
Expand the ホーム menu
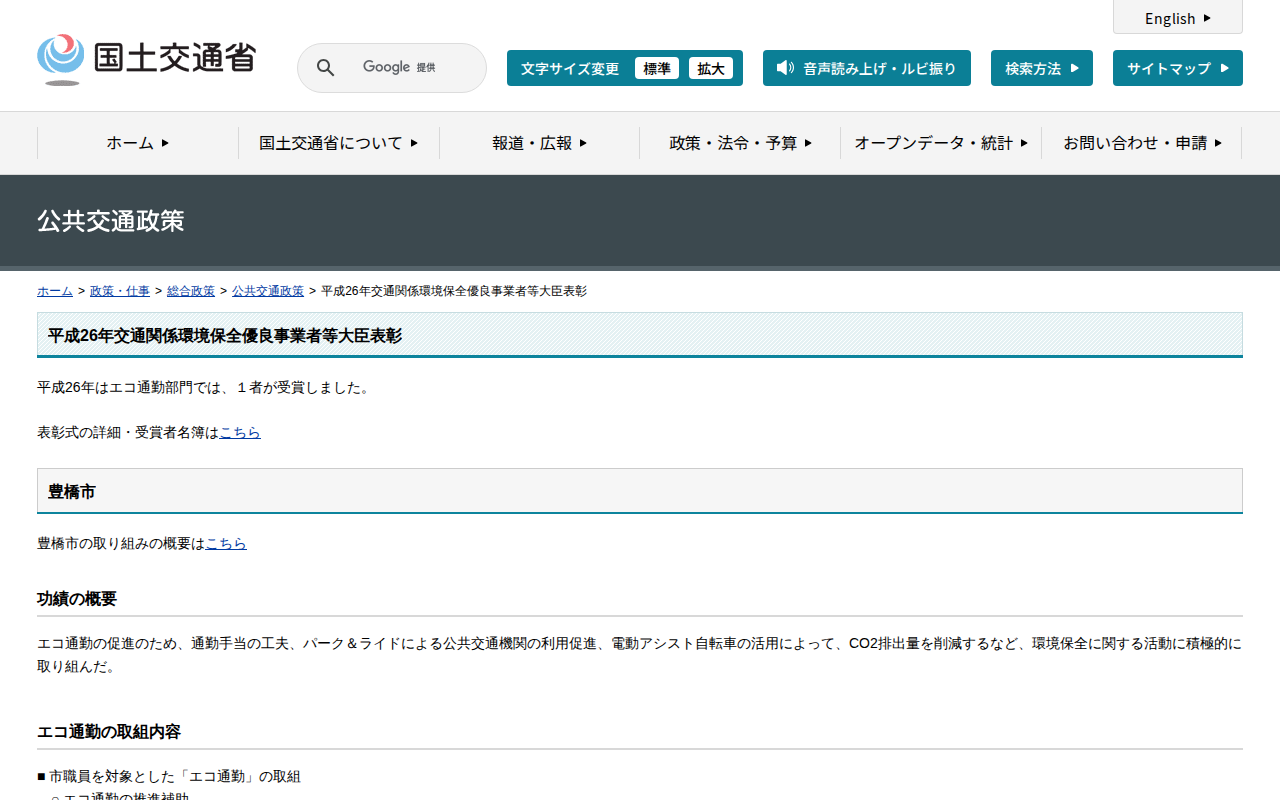(138, 143)
